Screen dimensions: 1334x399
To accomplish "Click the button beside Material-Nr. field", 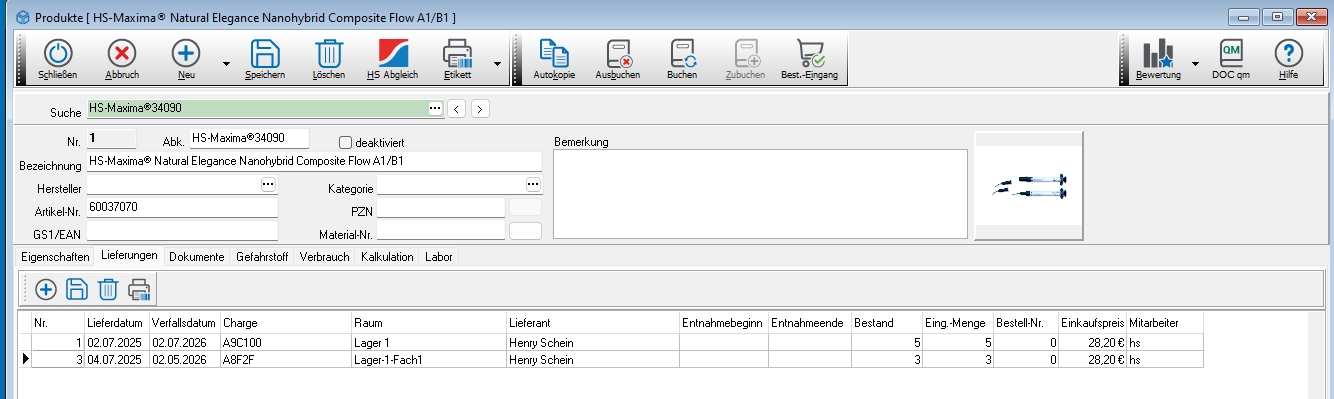I will pos(525,231).
